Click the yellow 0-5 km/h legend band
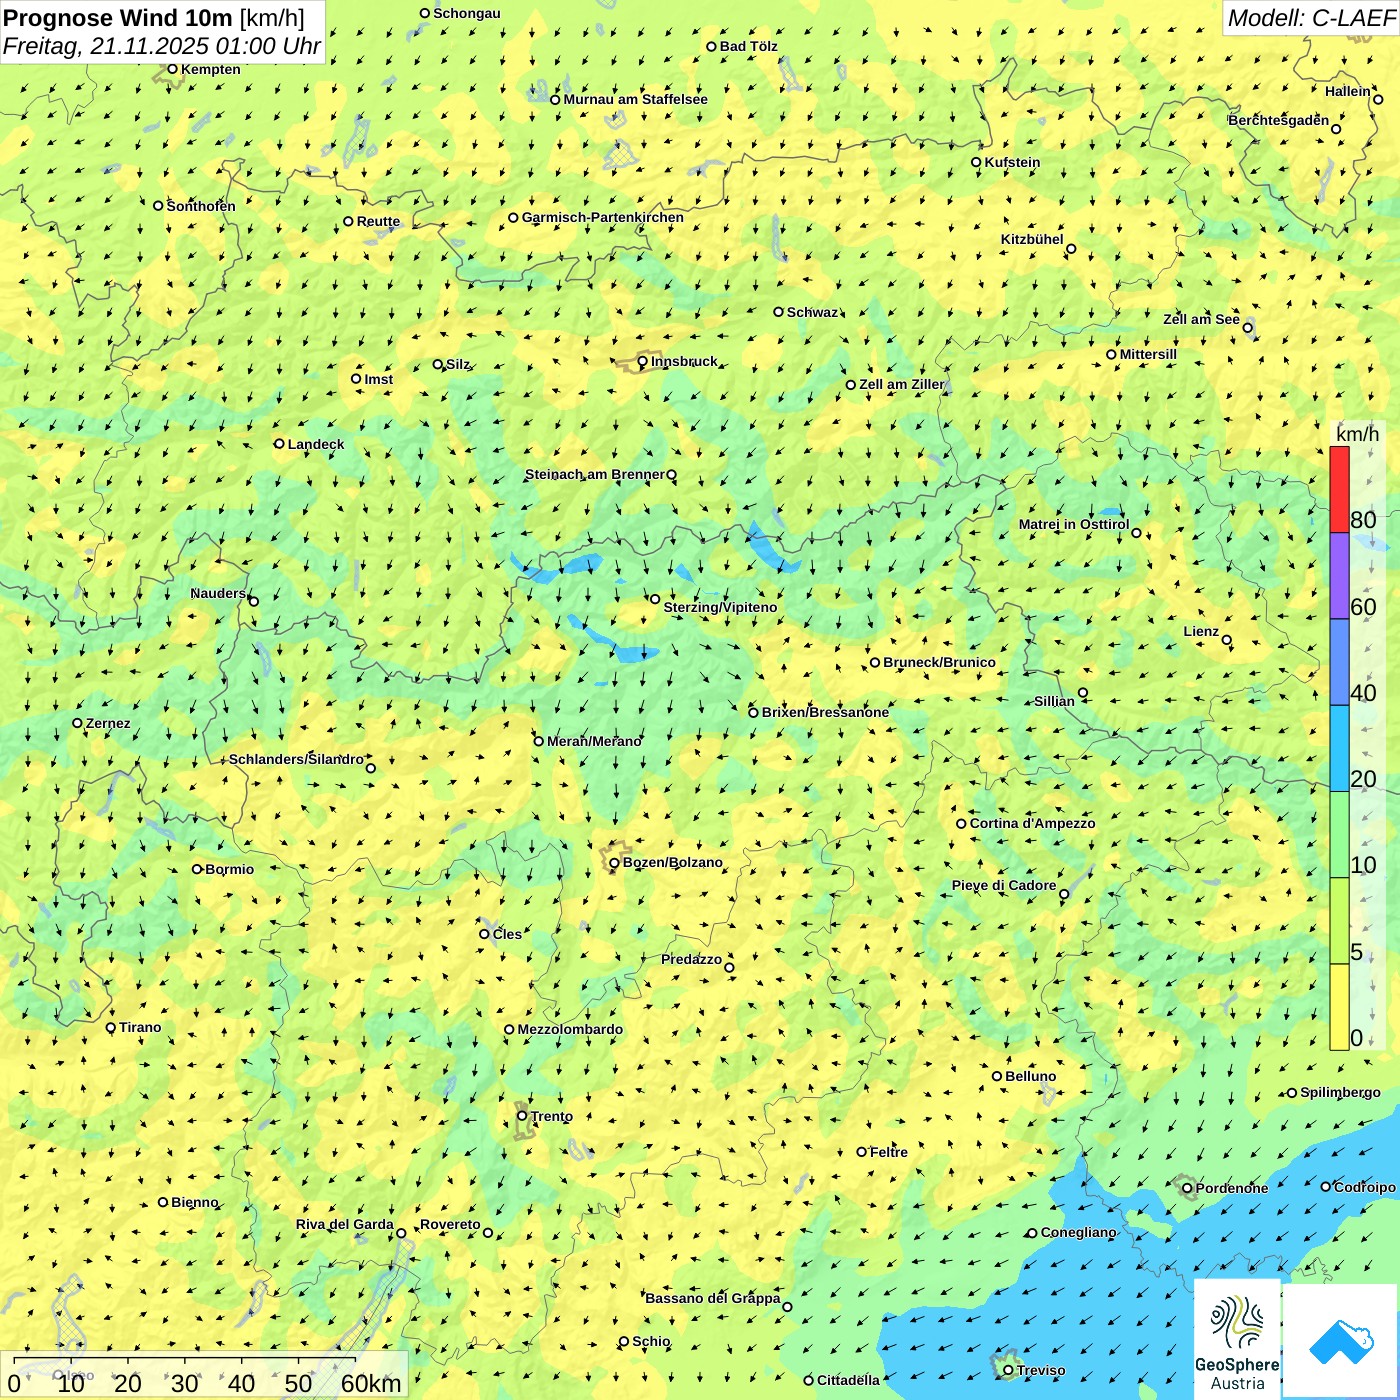Screen dimensions: 1400x1400 (1339, 1007)
